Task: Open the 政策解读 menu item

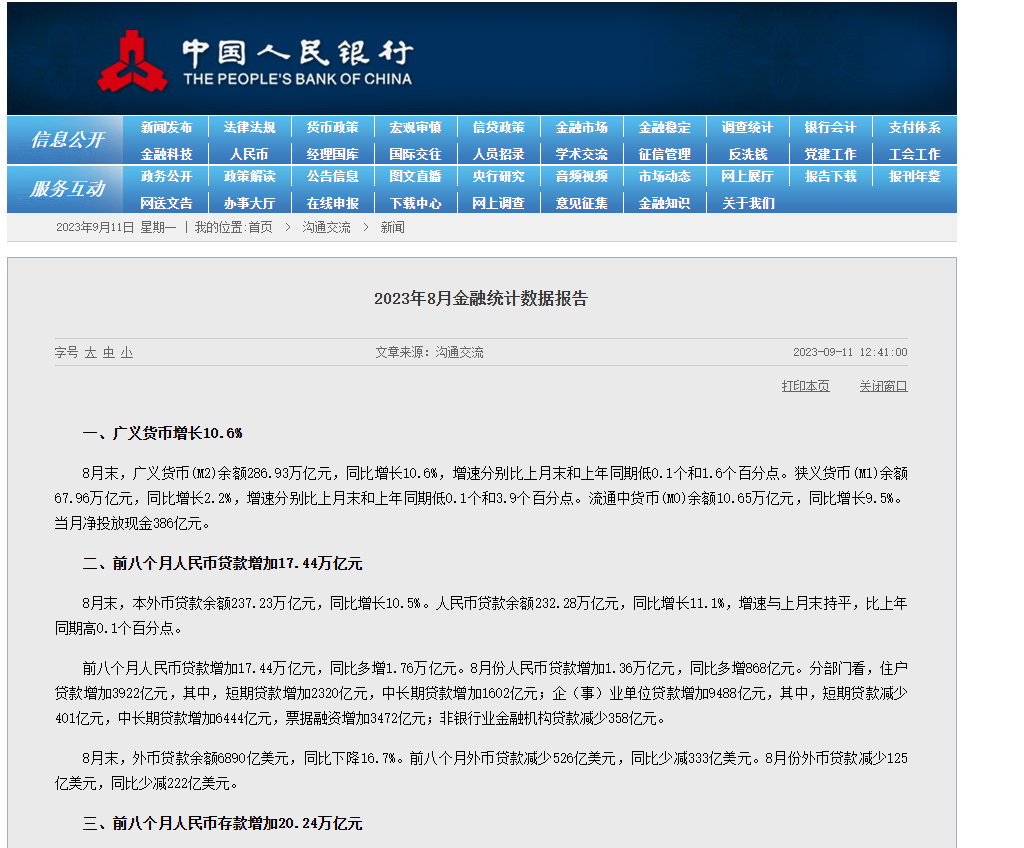Action: click(249, 177)
